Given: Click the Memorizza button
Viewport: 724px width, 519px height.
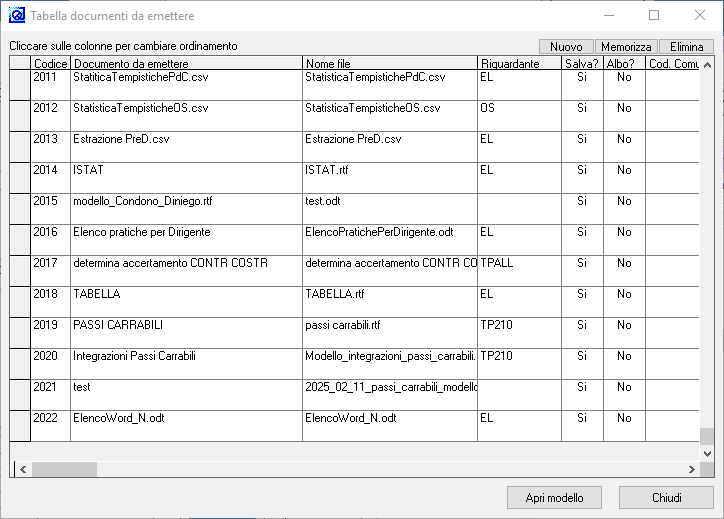Looking at the screenshot, I should [x=626, y=47].
